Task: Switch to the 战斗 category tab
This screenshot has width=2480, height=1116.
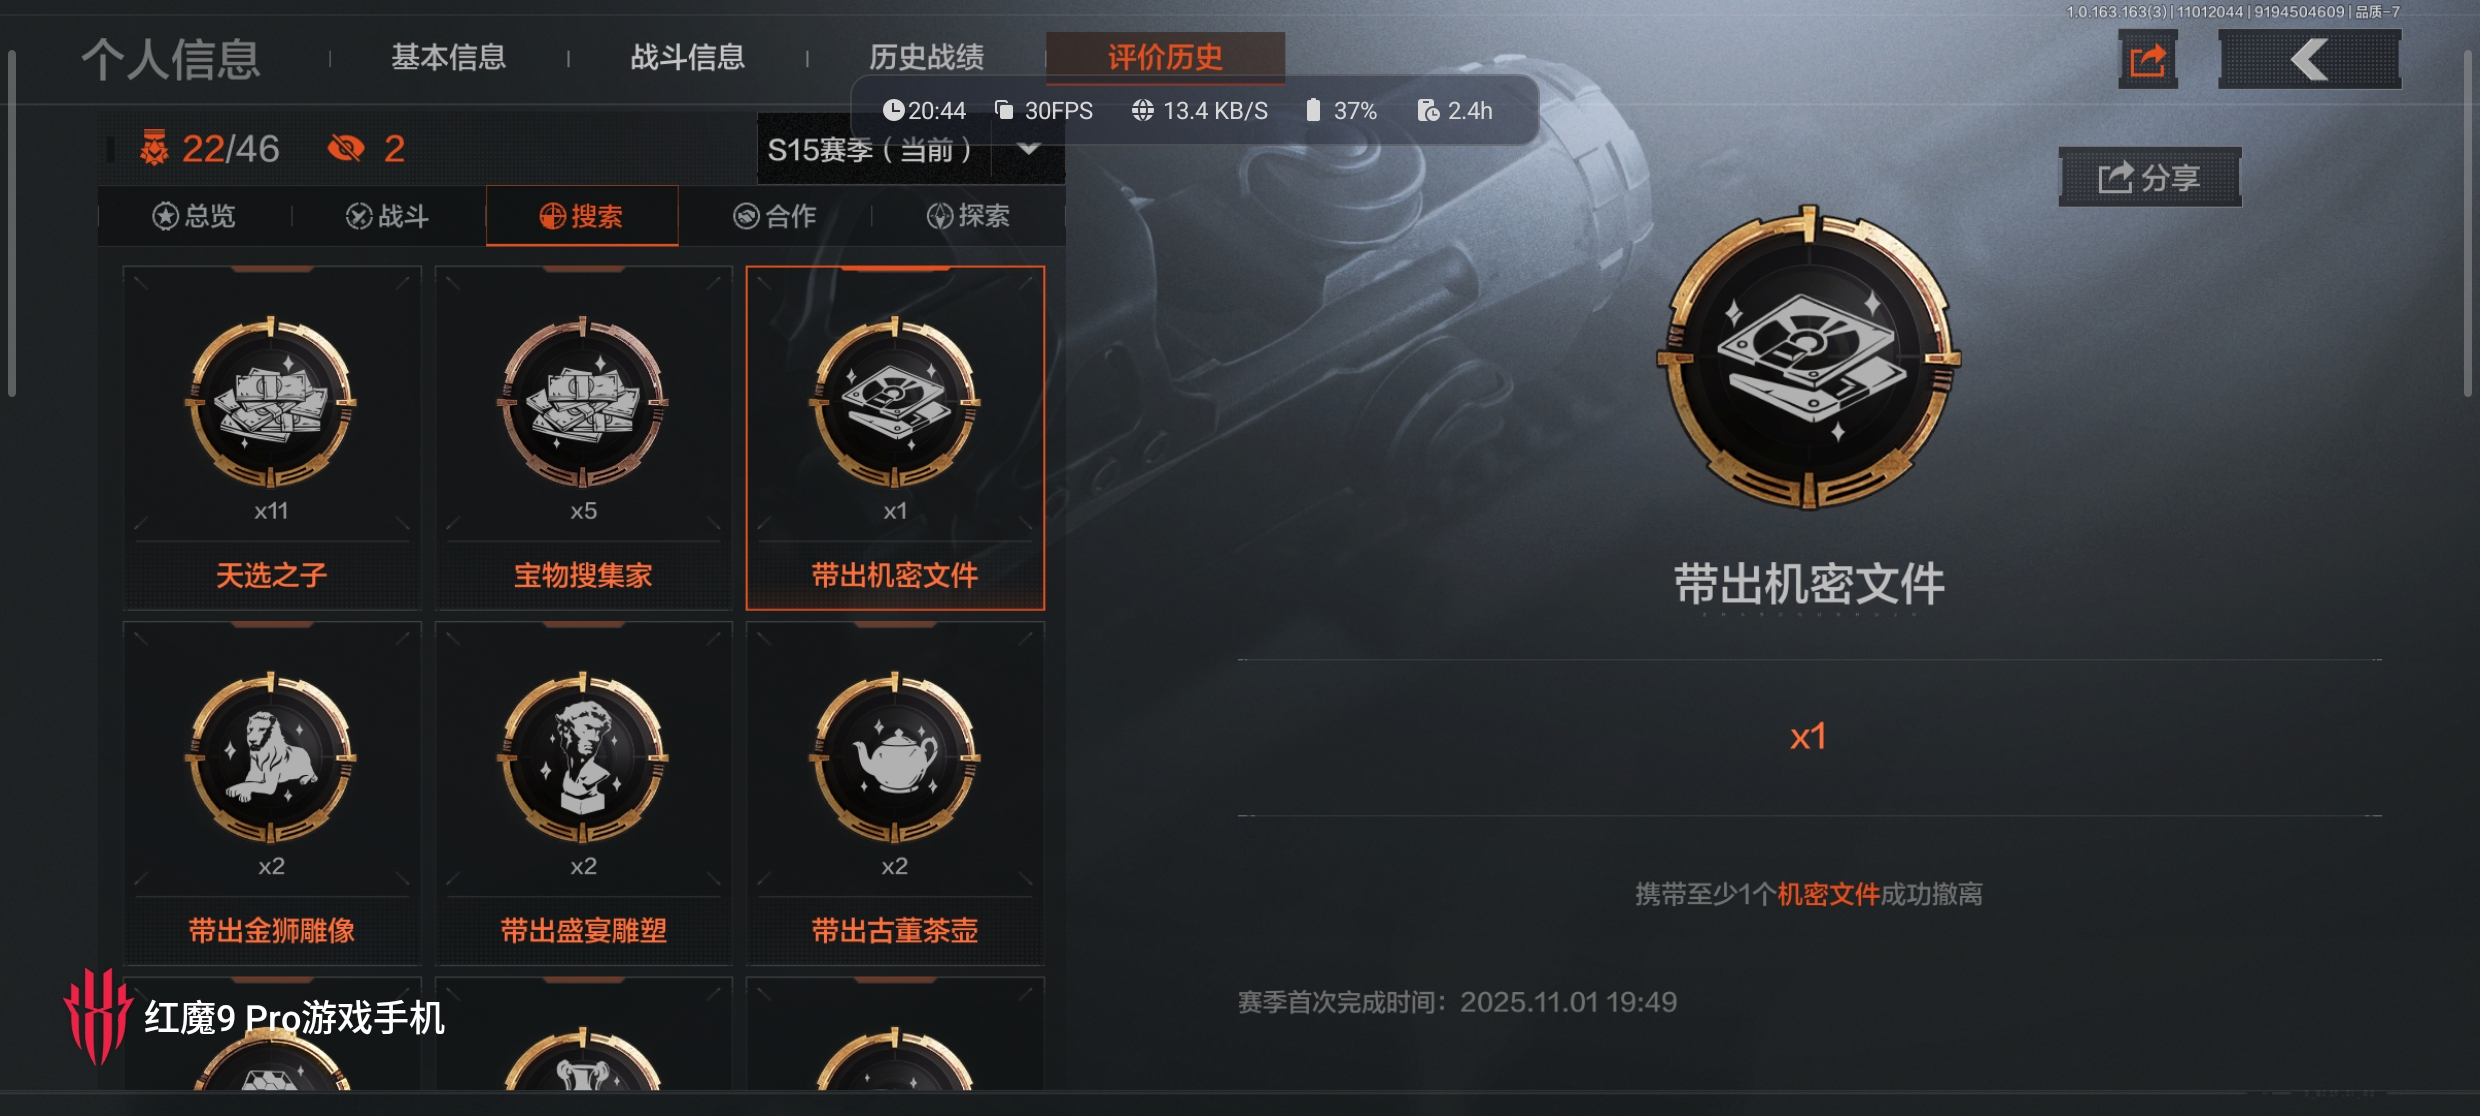Action: pyautogui.click(x=388, y=216)
